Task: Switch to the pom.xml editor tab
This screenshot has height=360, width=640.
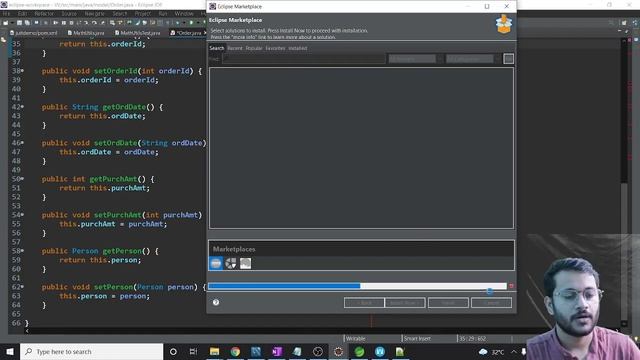Action: tap(34, 33)
